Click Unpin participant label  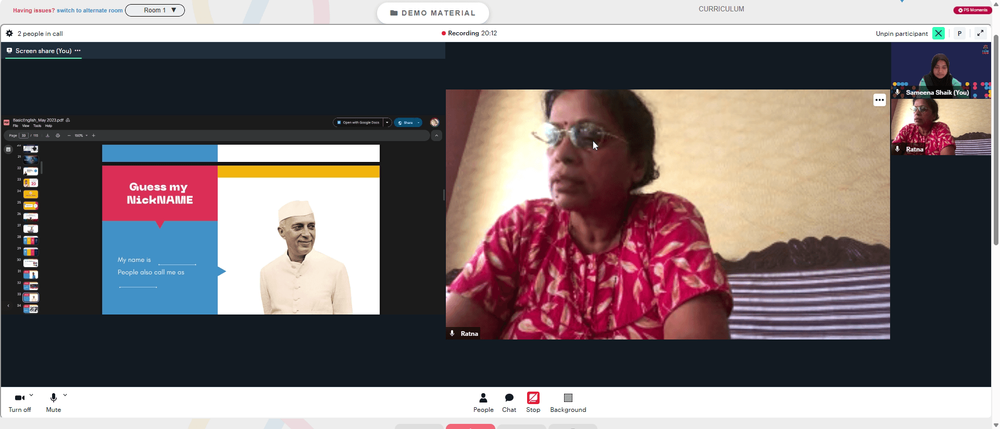pos(901,34)
